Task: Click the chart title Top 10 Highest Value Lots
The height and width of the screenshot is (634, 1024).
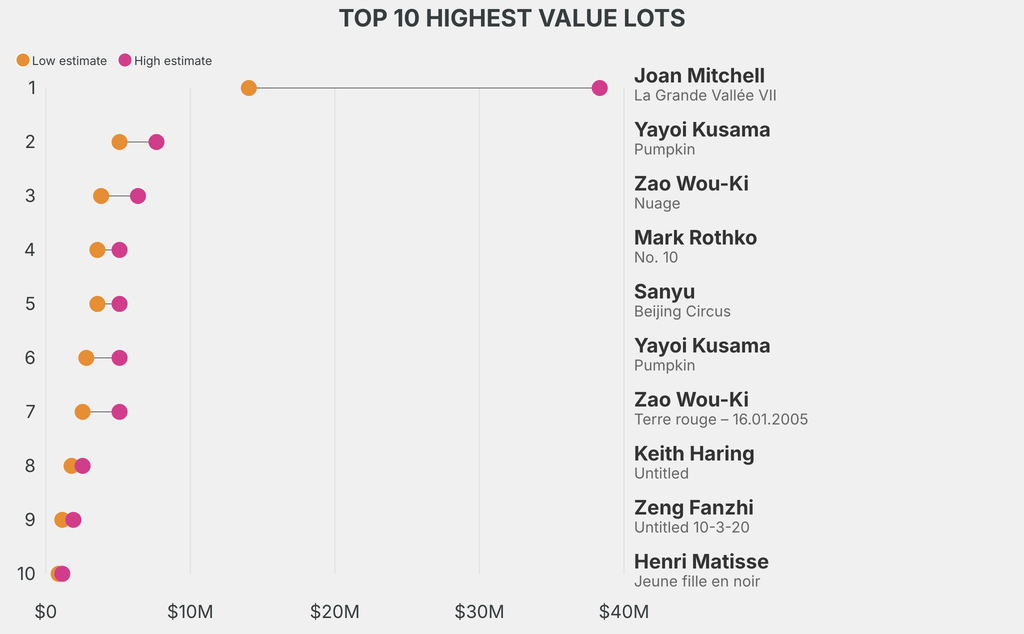Action: point(512,18)
